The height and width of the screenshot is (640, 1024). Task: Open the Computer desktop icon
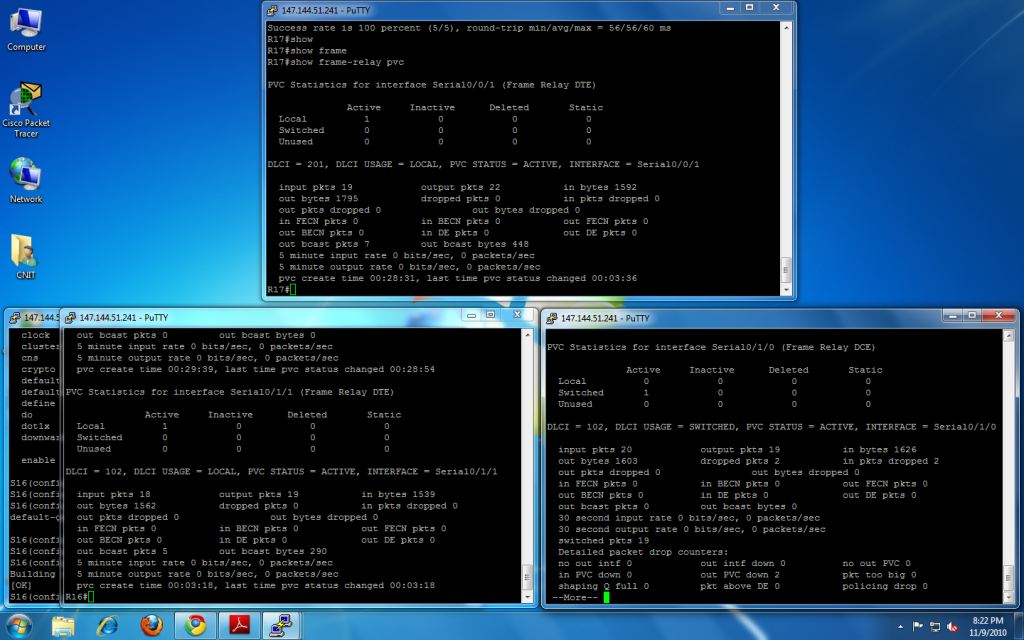point(25,22)
